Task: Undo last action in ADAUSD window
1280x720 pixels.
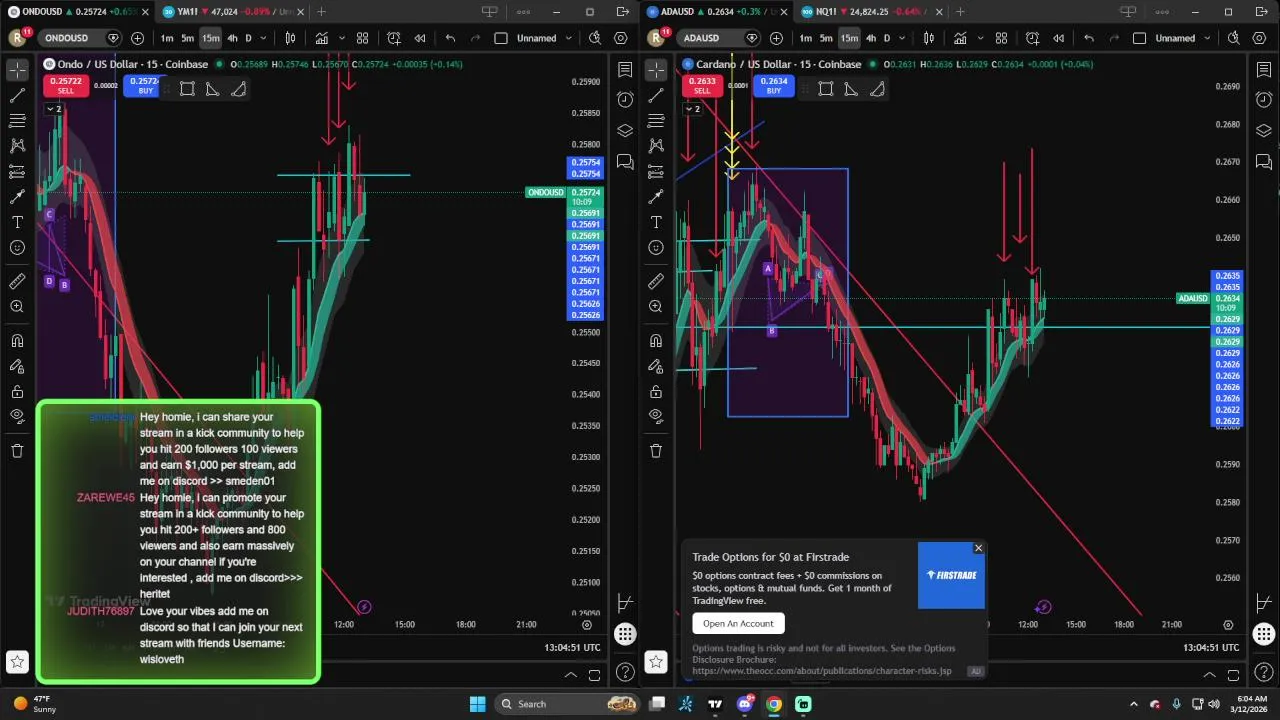Action: click(x=1089, y=38)
